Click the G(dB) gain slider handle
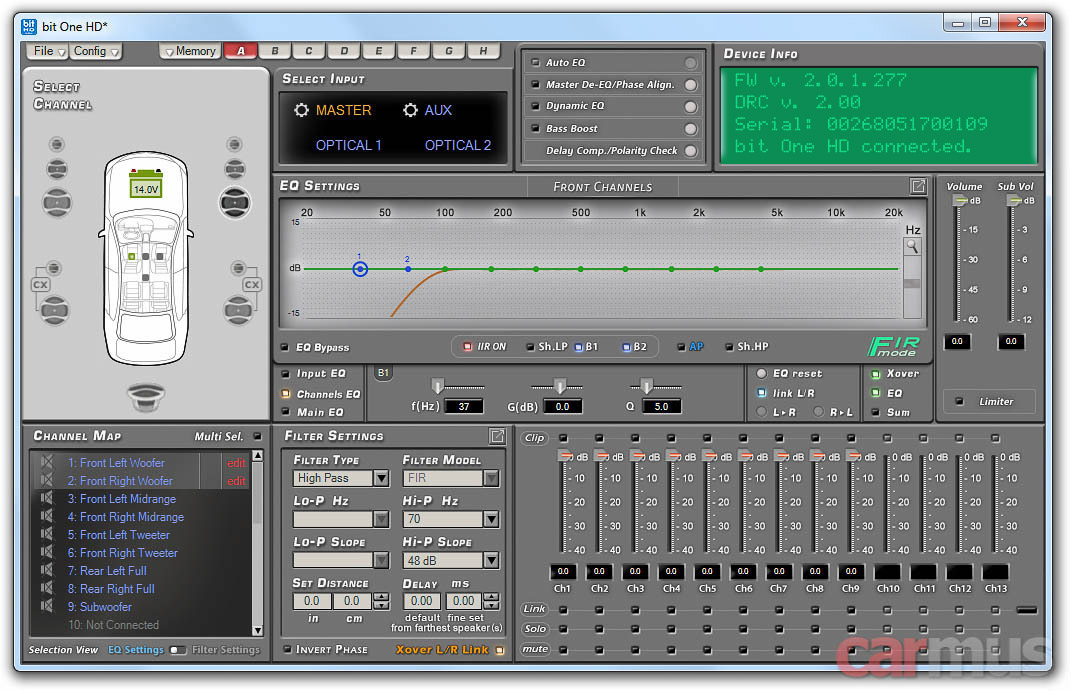Image resolution: width=1071 pixels, height=691 pixels. 560,386
